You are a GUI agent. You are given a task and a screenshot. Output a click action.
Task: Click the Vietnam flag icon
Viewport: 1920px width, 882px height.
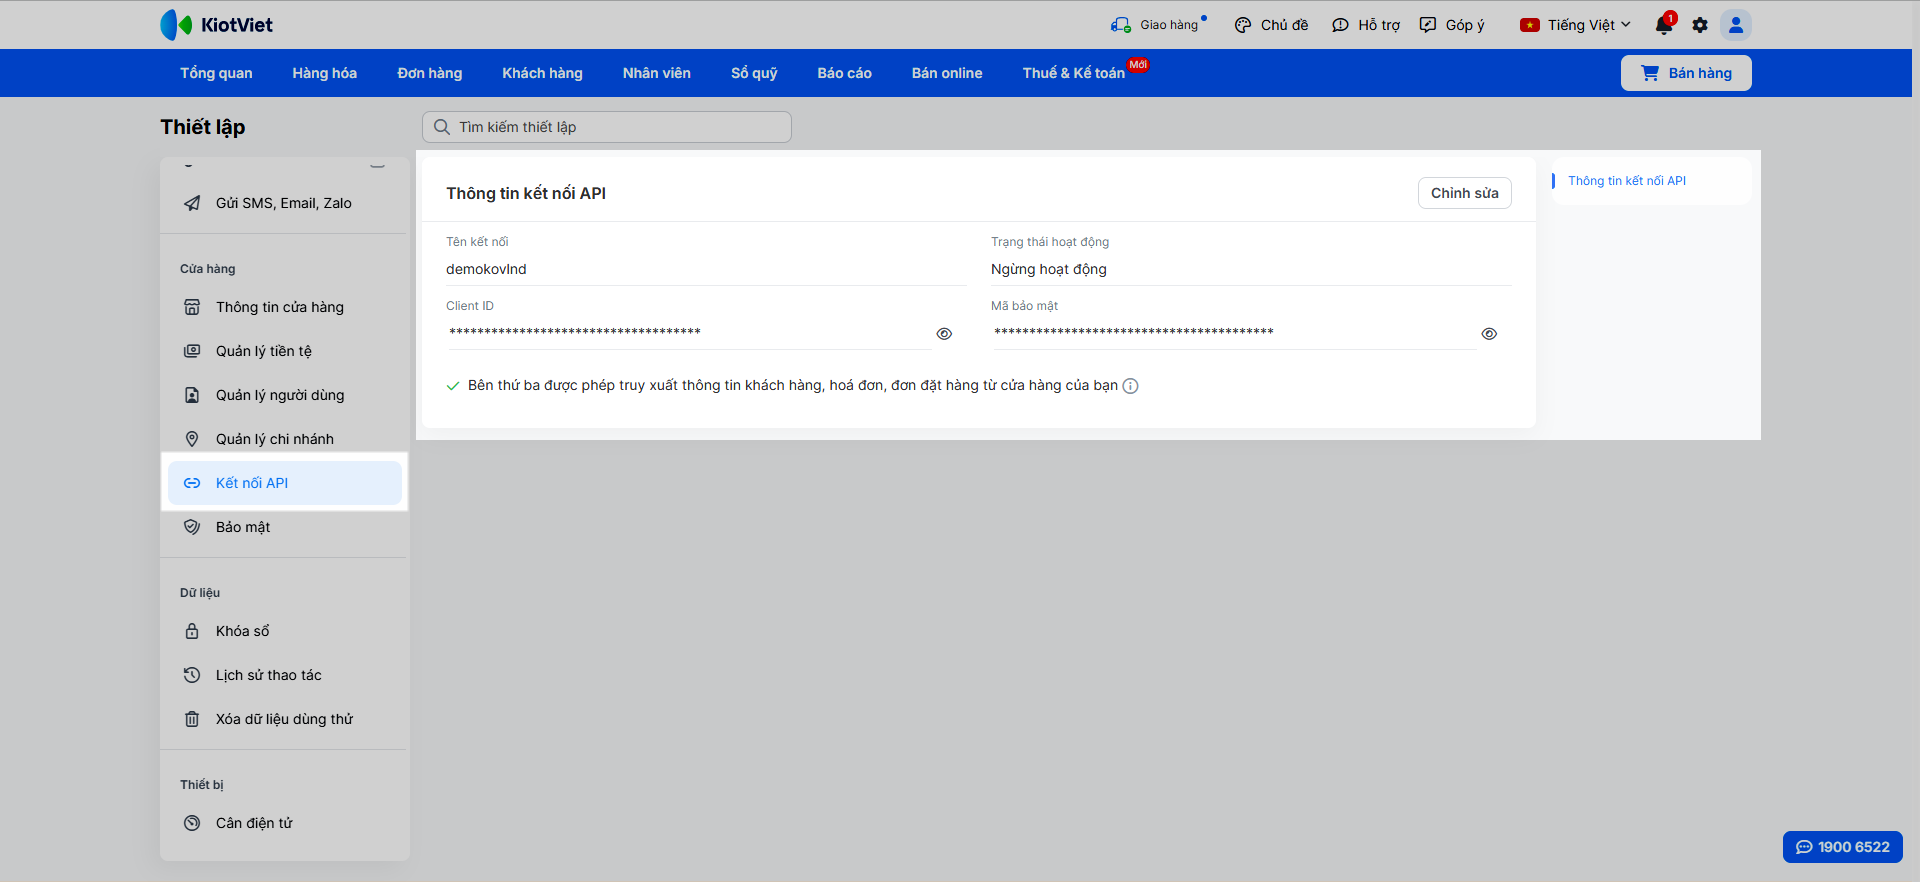1530,25
